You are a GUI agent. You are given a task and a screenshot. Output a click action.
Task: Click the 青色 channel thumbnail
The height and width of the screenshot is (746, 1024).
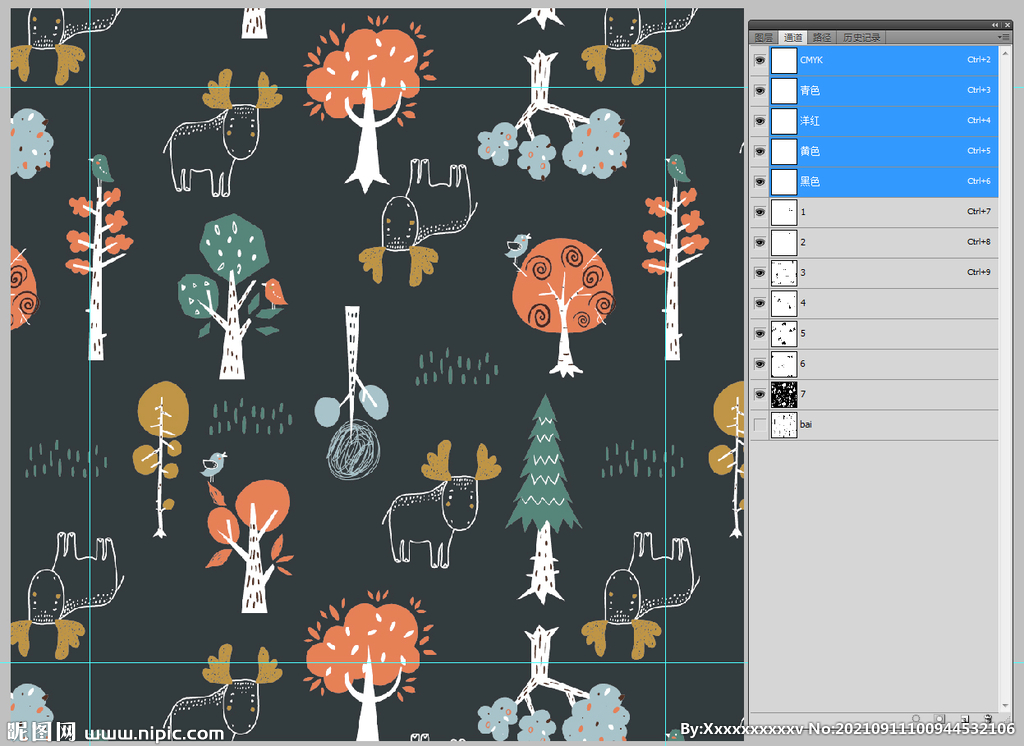[784, 91]
